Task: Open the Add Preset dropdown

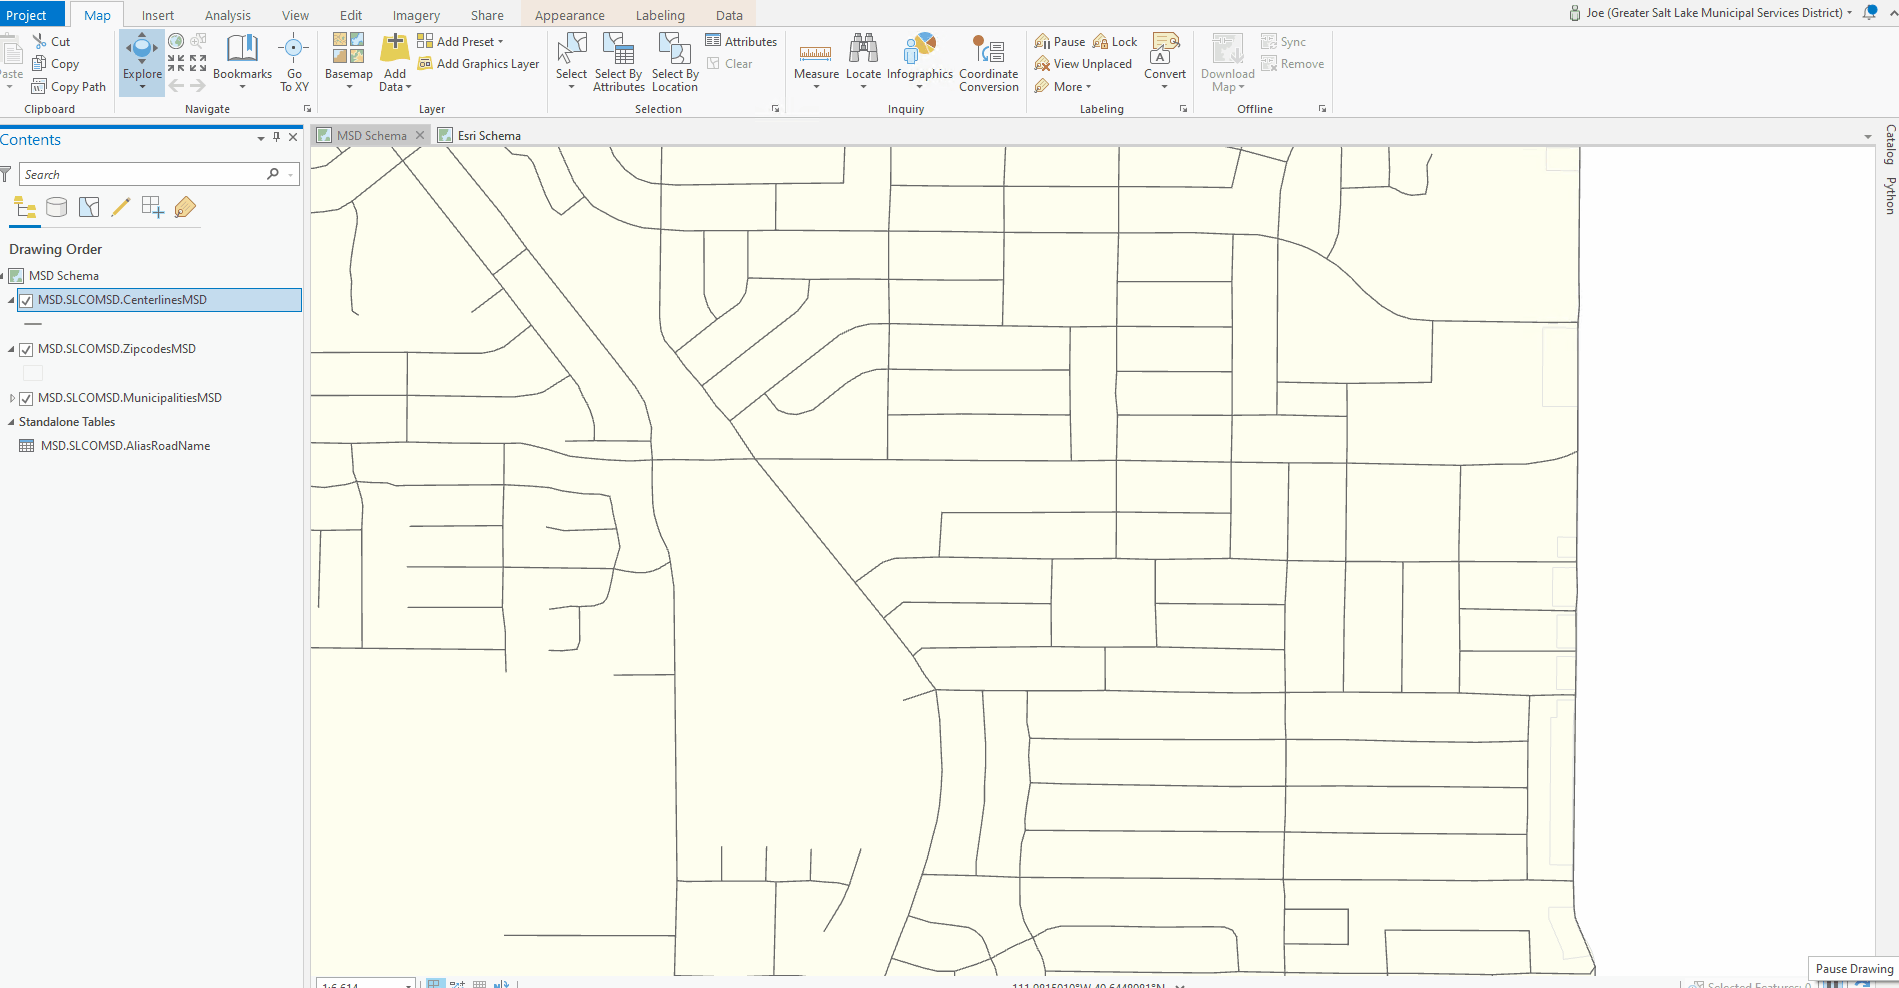Action: (x=460, y=41)
